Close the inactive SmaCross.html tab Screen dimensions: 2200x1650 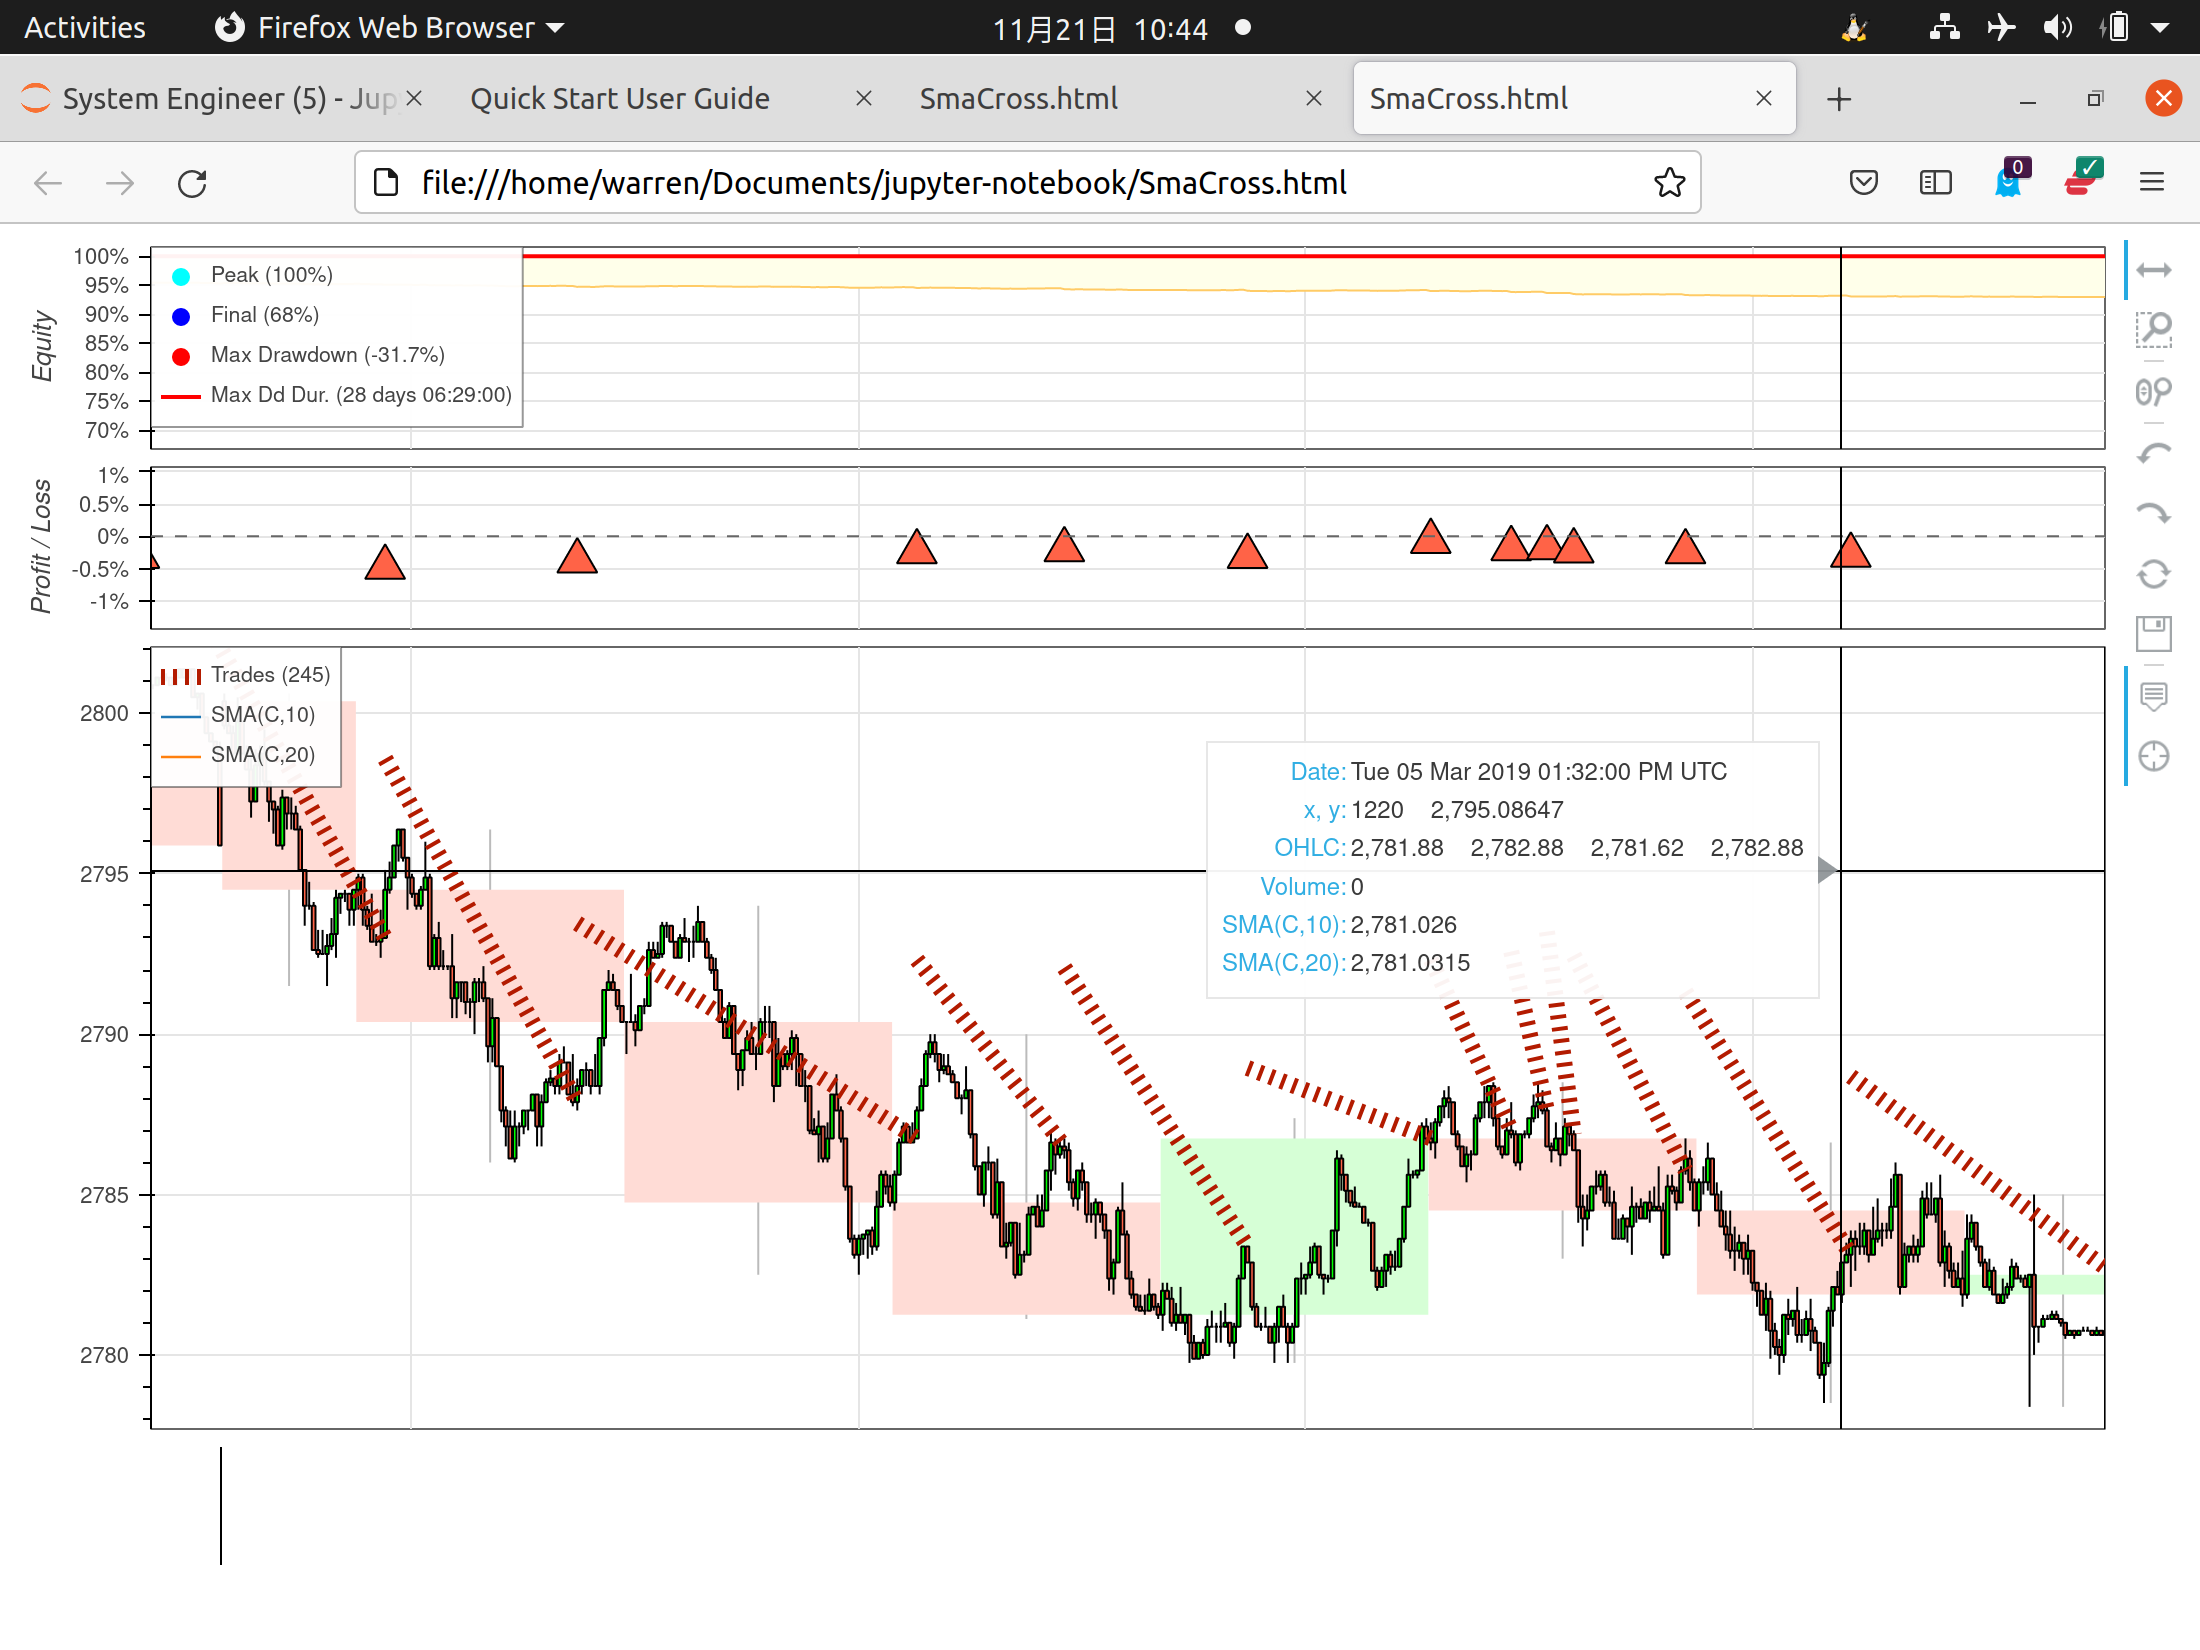[x=1314, y=99]
